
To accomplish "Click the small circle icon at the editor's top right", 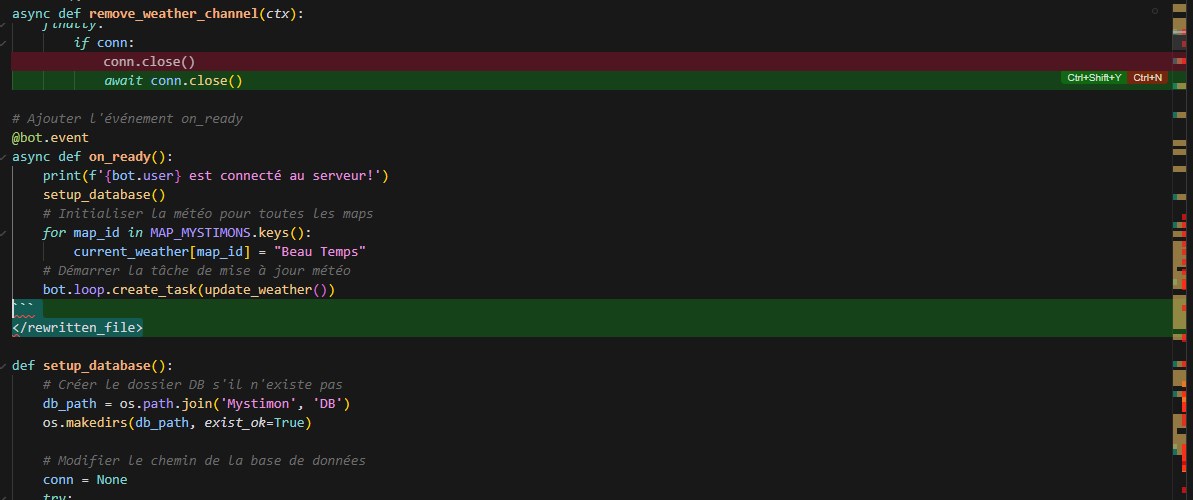I will (x=1156, y=10).
